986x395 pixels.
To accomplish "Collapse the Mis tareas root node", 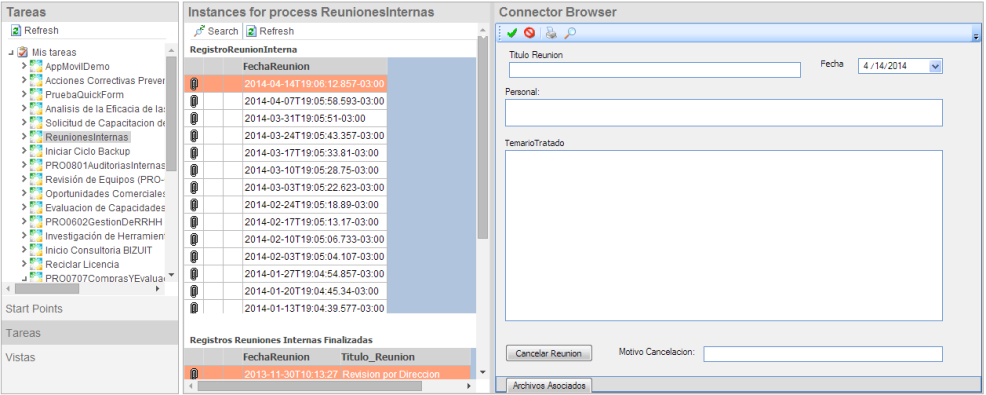I will pos(11,52).
